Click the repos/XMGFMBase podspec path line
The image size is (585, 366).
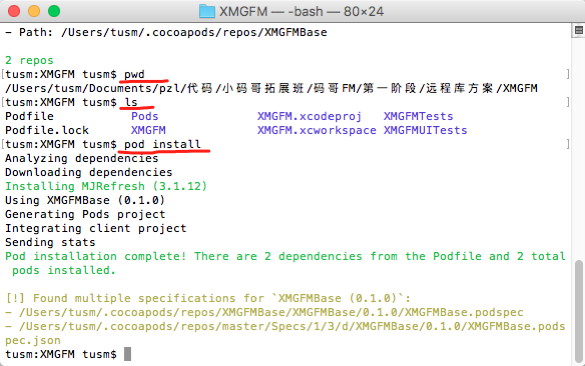pos(264,312)
